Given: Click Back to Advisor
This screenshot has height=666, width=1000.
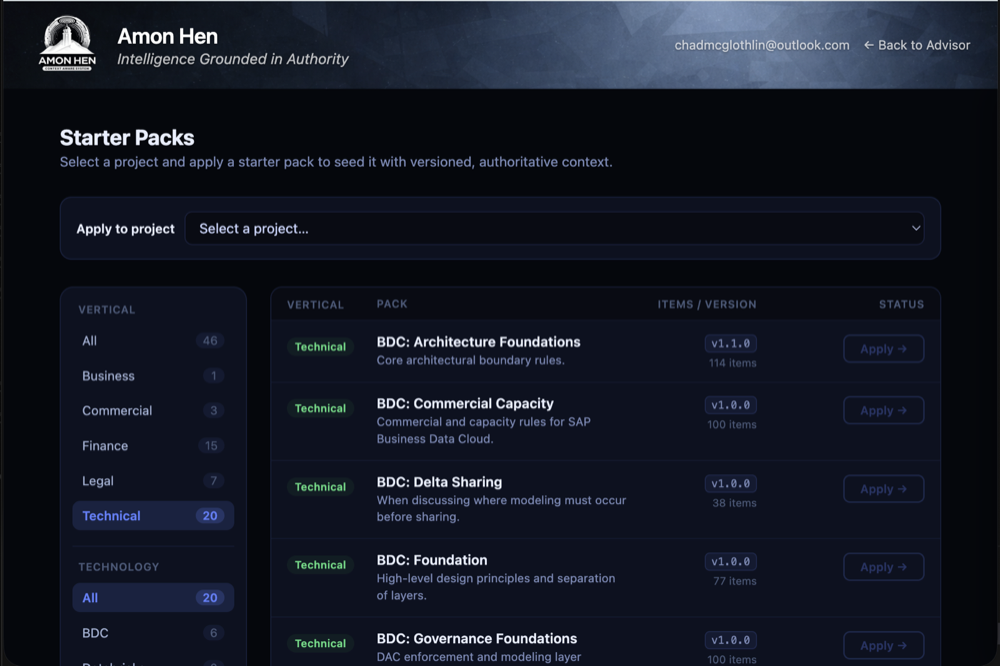Looking at the screenshot, I should pyautogui.click(x=917, y=45).
